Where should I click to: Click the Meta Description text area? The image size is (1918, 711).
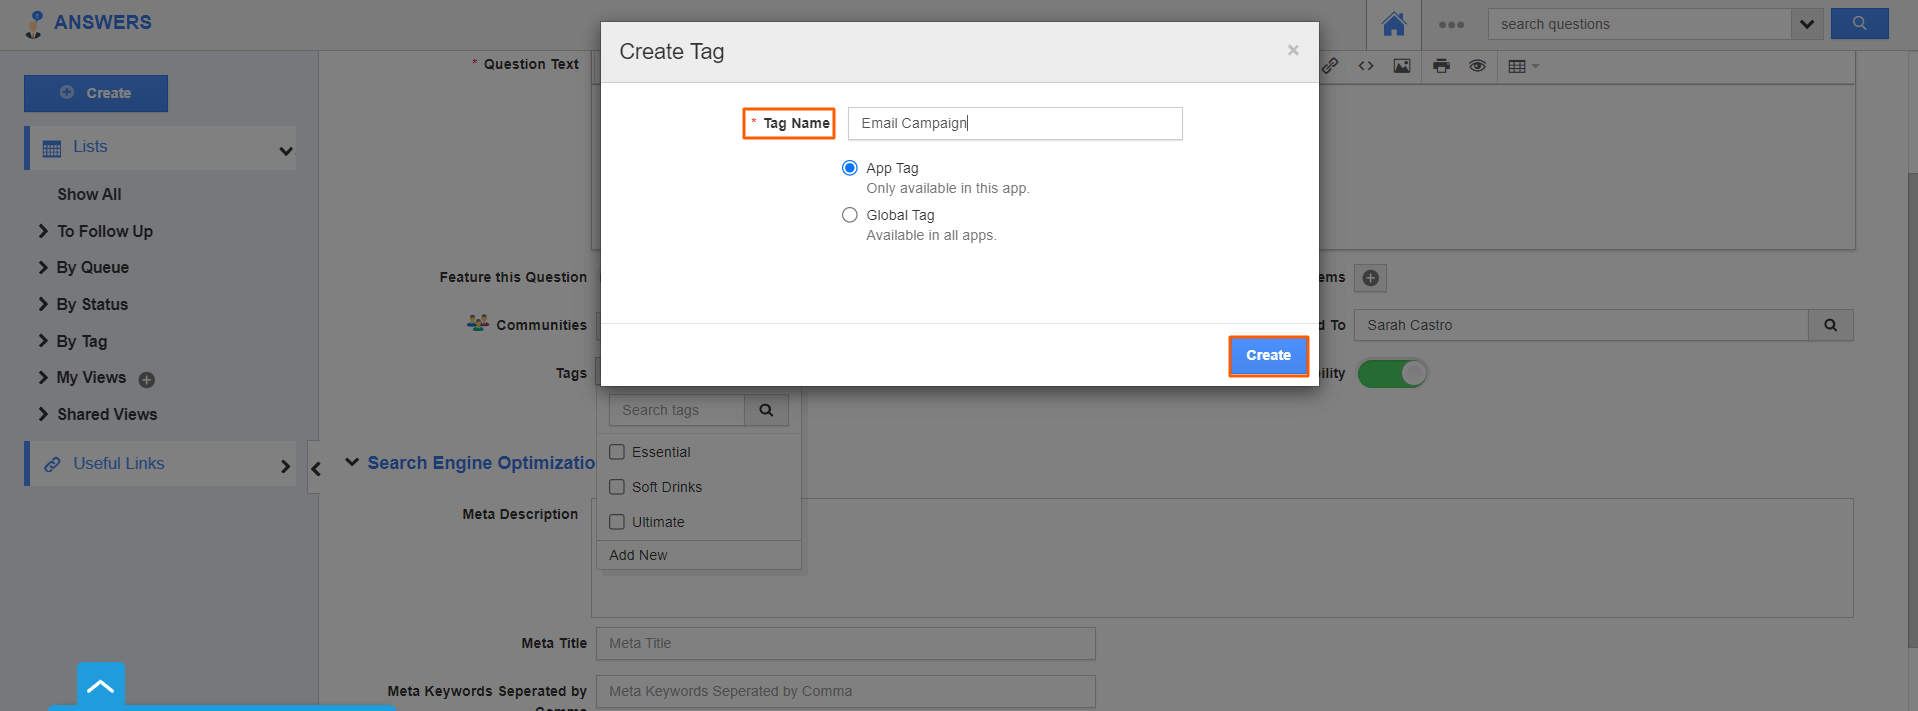point(1222,558)
